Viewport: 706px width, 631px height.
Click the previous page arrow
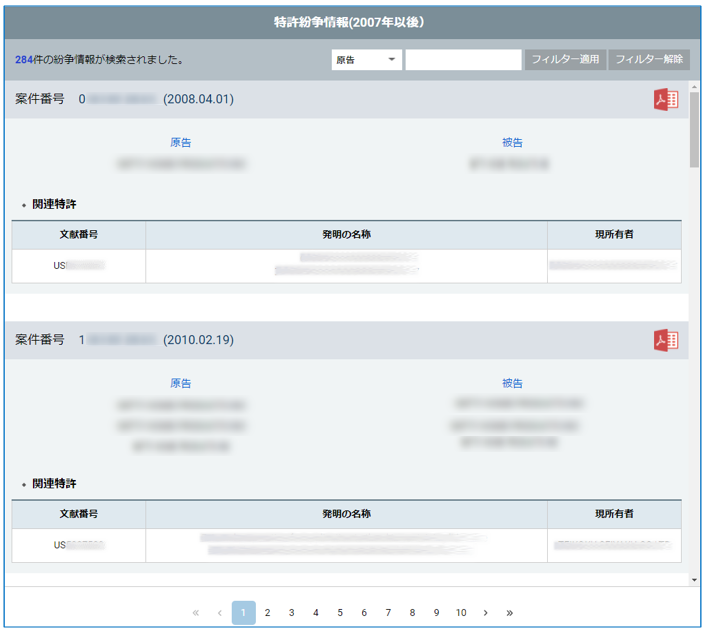220,613
